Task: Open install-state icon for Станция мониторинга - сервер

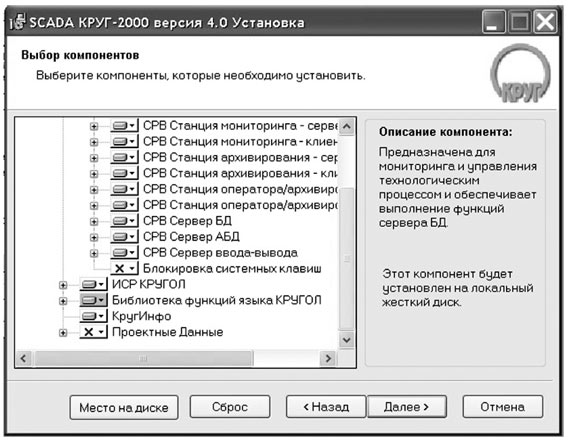Action: pos(124,126)
